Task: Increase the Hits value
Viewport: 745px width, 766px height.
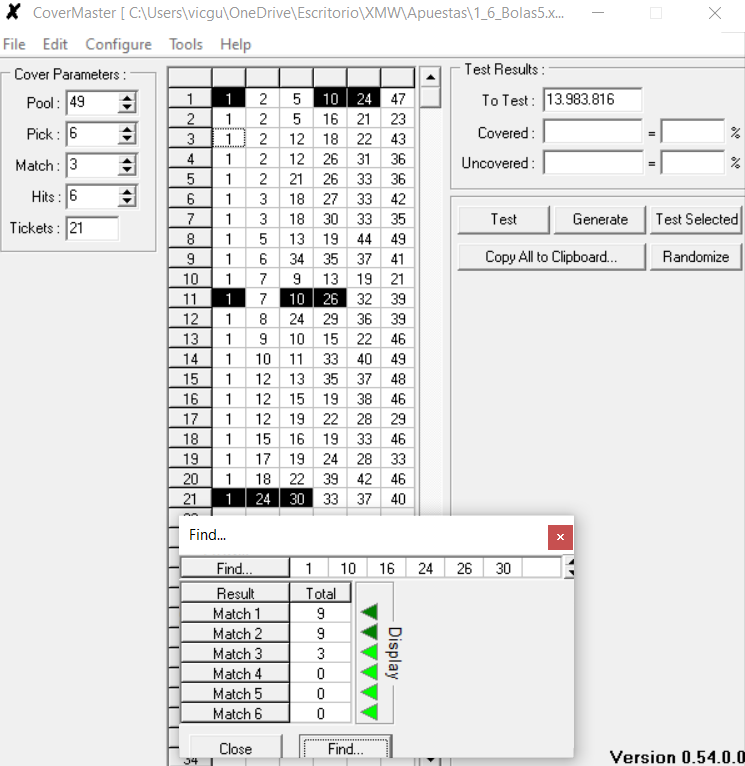Action: tap(127, 192)
